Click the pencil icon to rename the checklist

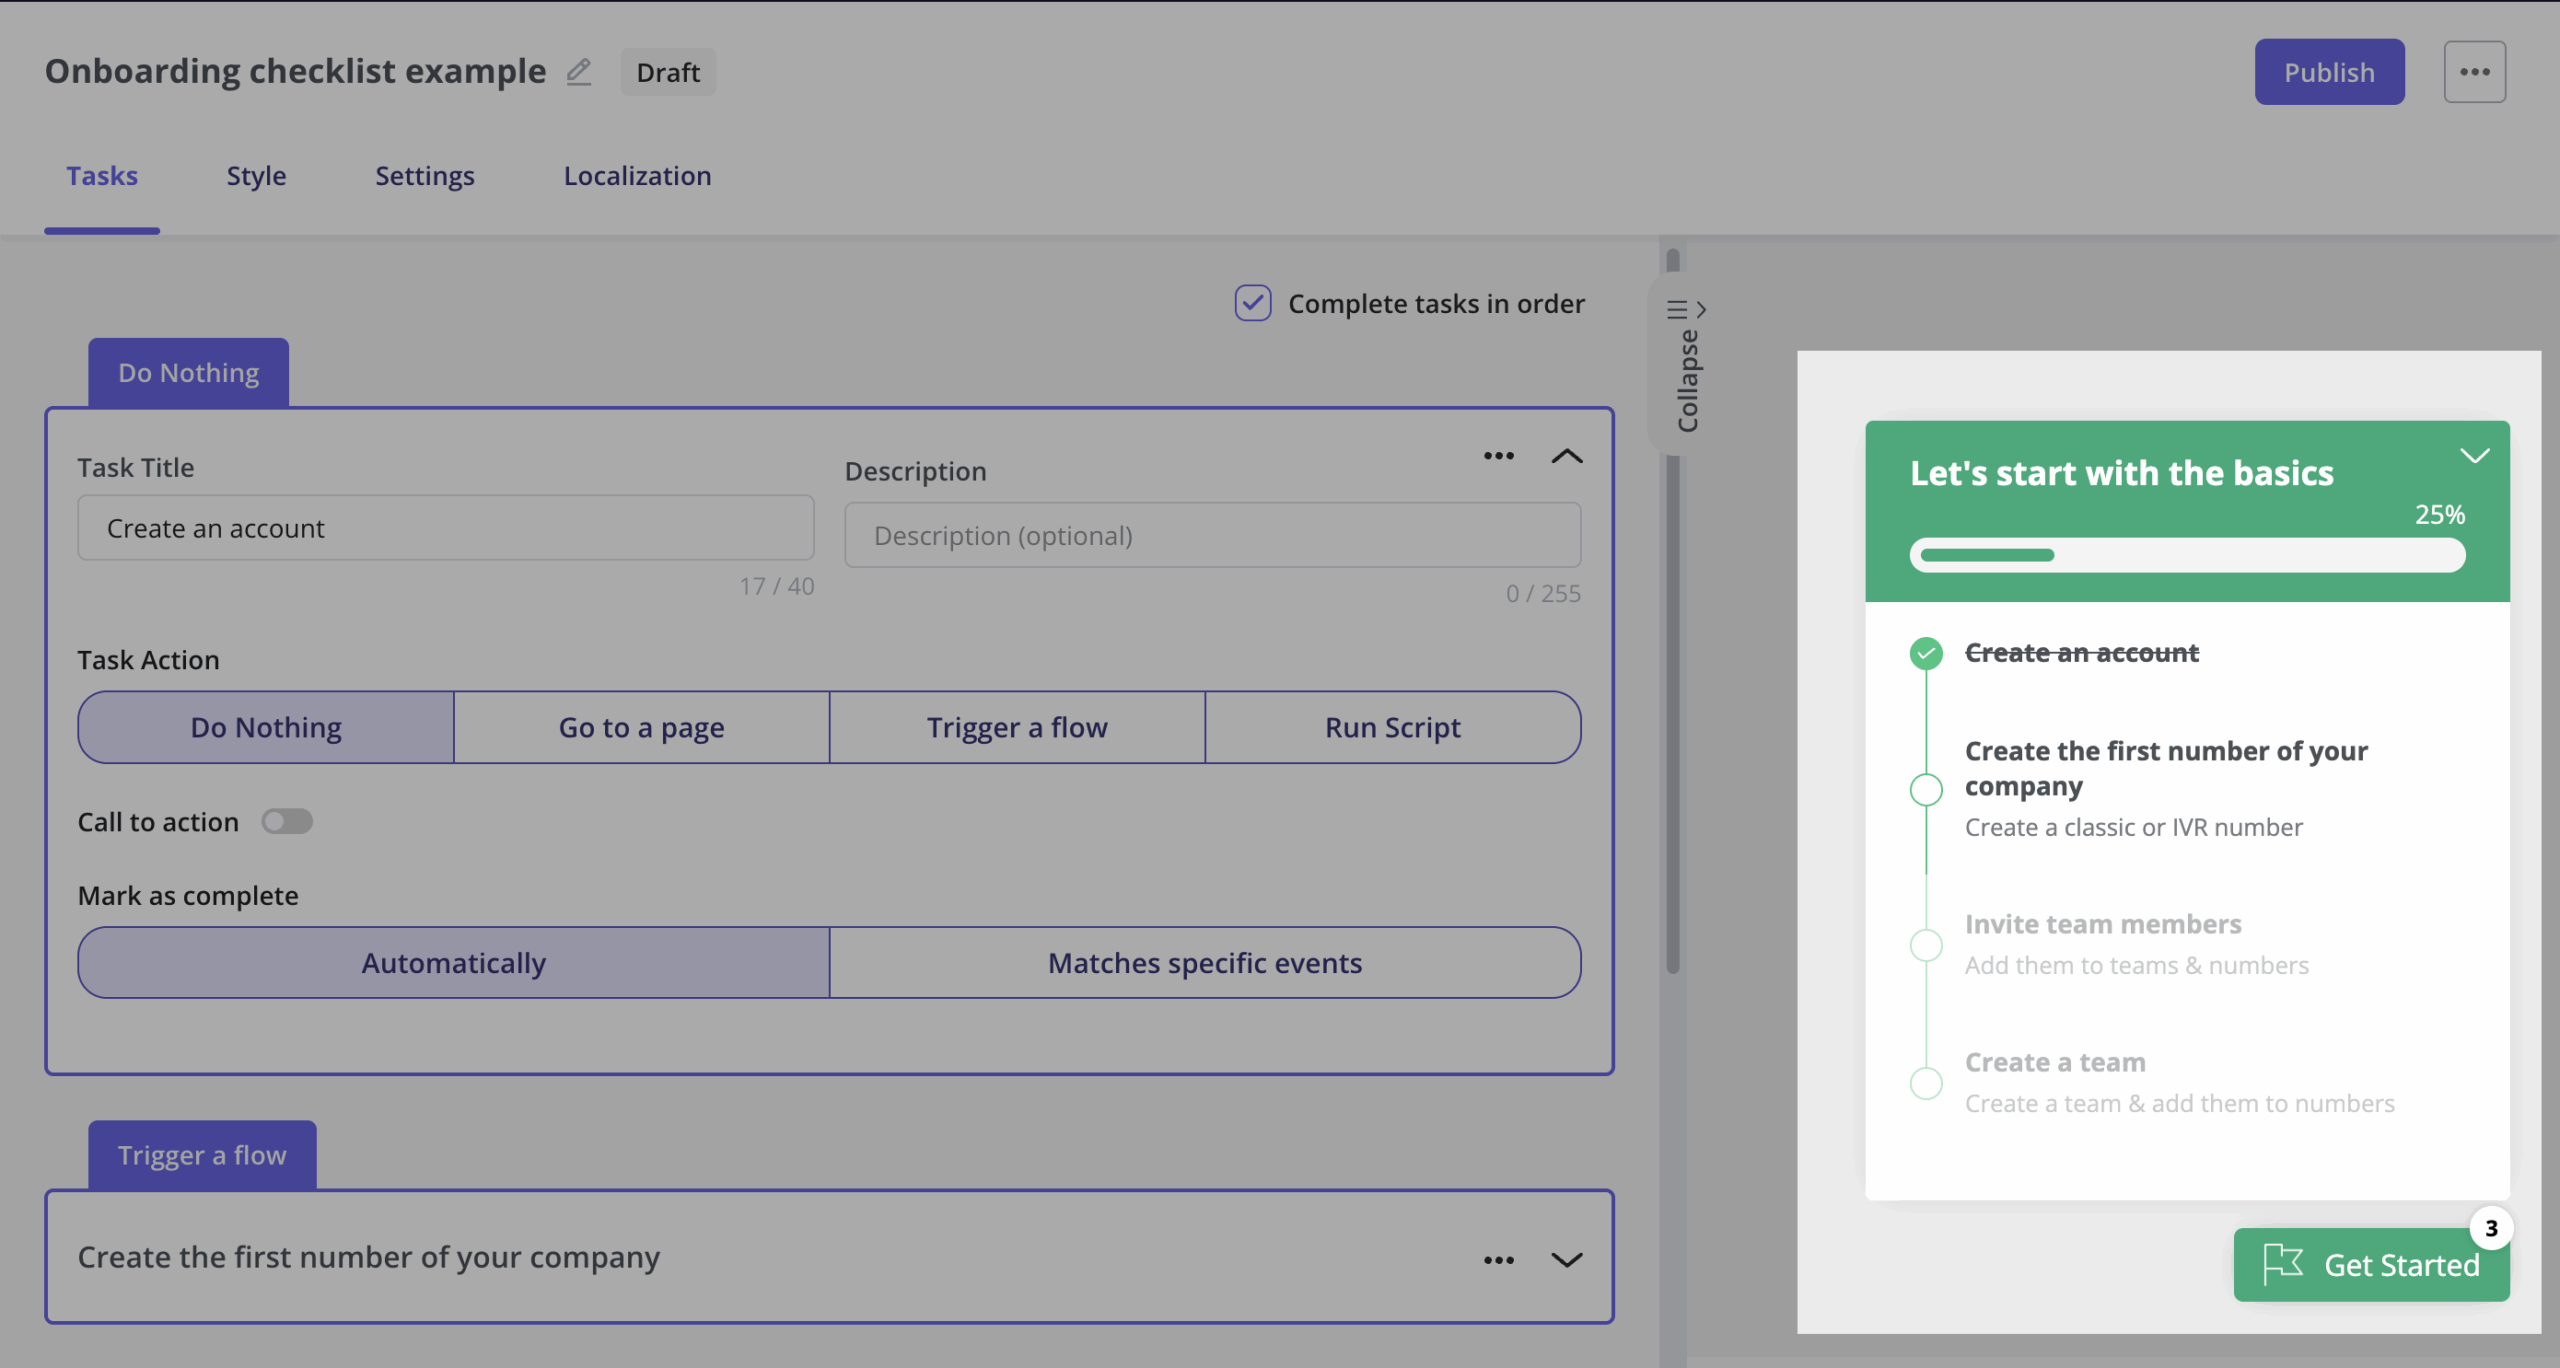pyautogui.click(x=580, y=72)
